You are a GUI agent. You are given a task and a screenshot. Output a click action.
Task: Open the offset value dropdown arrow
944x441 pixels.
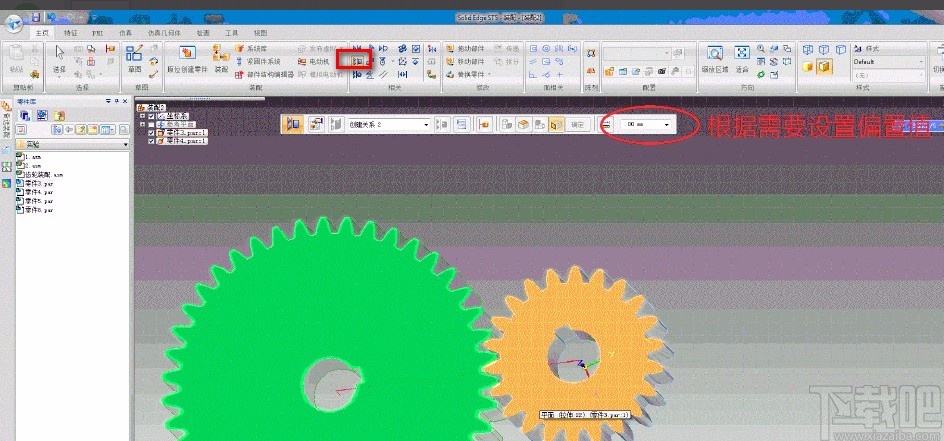click(x=666, y=125)
